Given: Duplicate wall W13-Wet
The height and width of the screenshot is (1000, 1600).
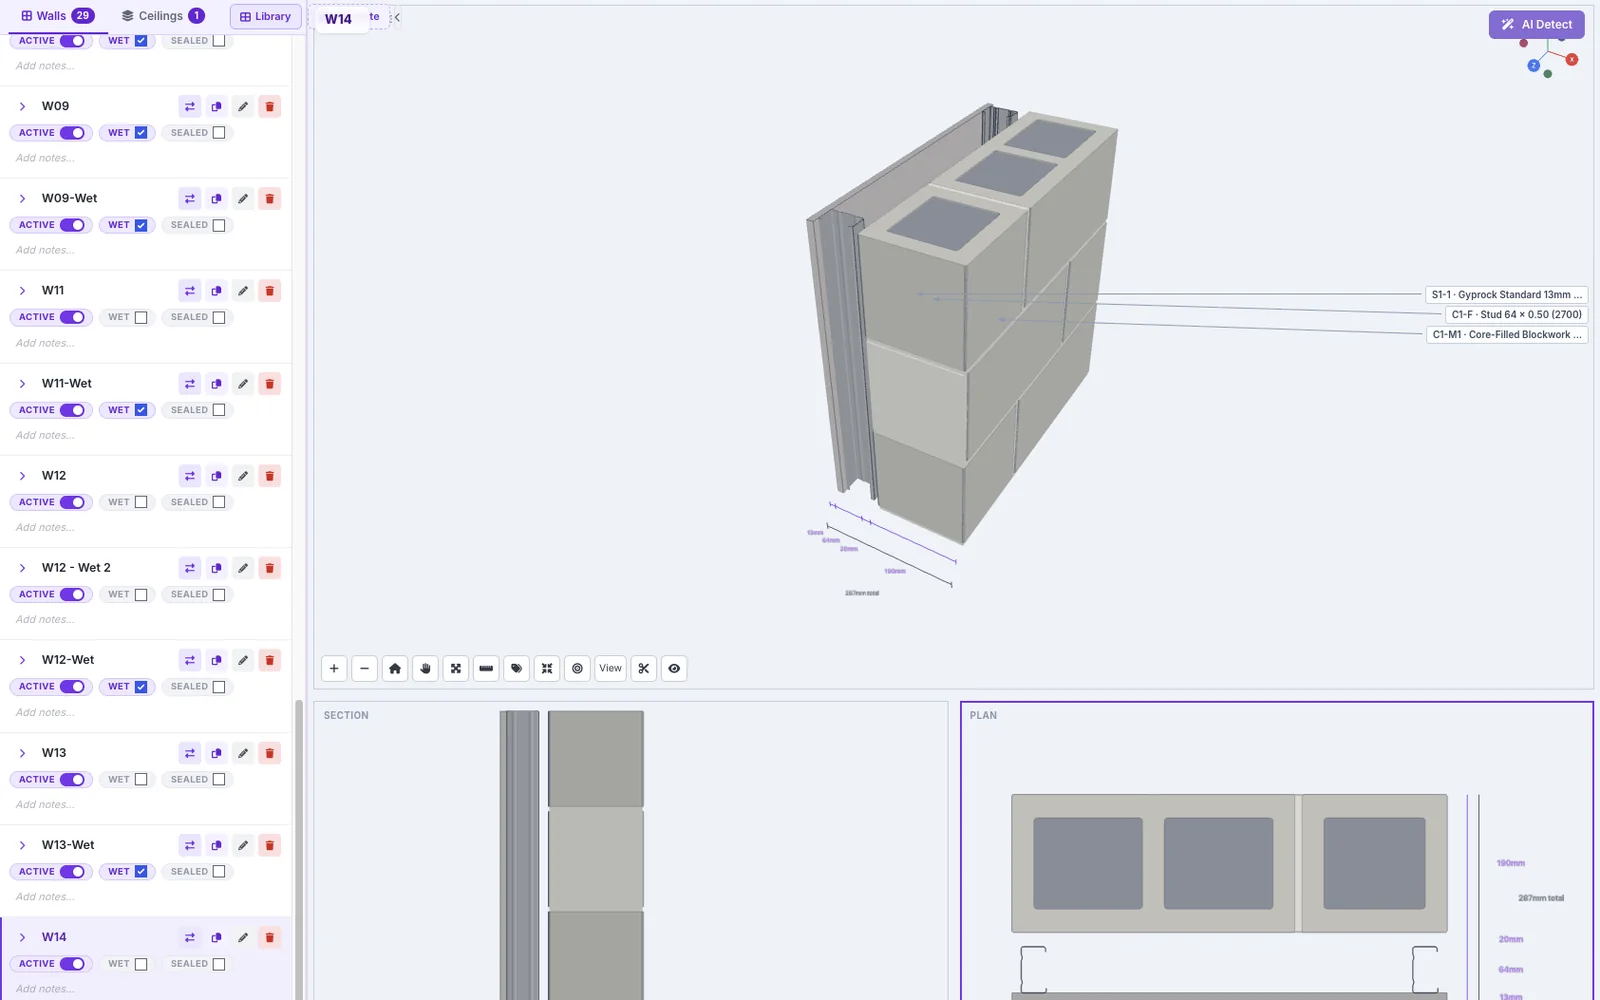Looking at the screenshot, I should (x=216, y=845).
